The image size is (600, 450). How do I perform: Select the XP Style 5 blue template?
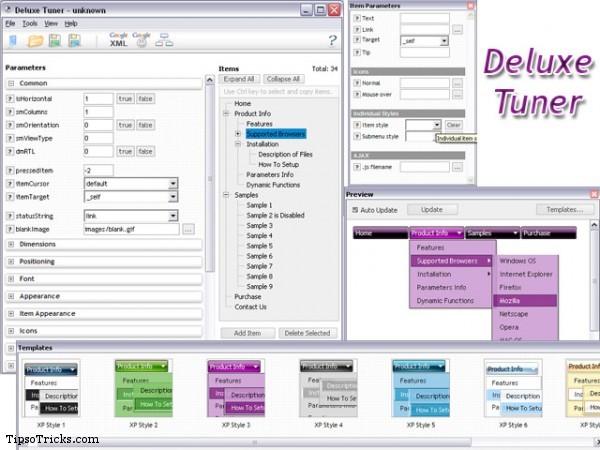point(421,388)
